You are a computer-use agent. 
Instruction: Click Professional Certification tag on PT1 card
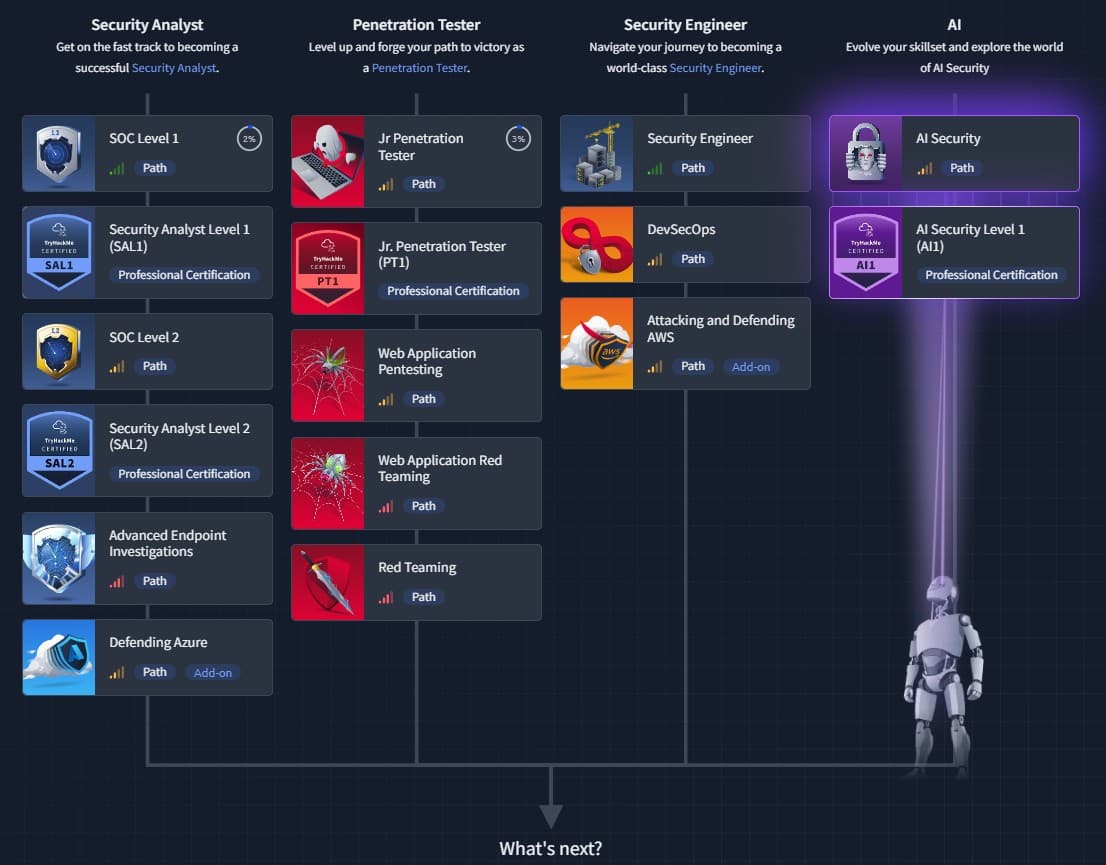pyautogui.click(x=454, y=291)
